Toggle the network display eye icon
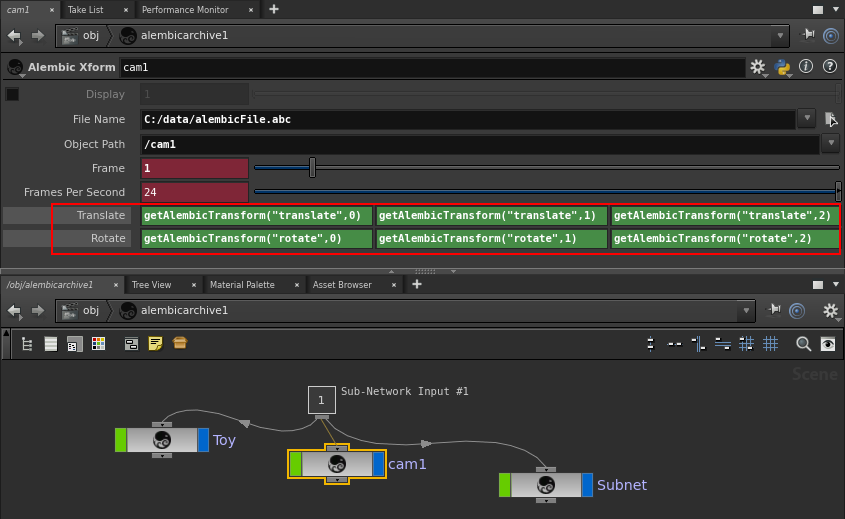 point(828,344)
